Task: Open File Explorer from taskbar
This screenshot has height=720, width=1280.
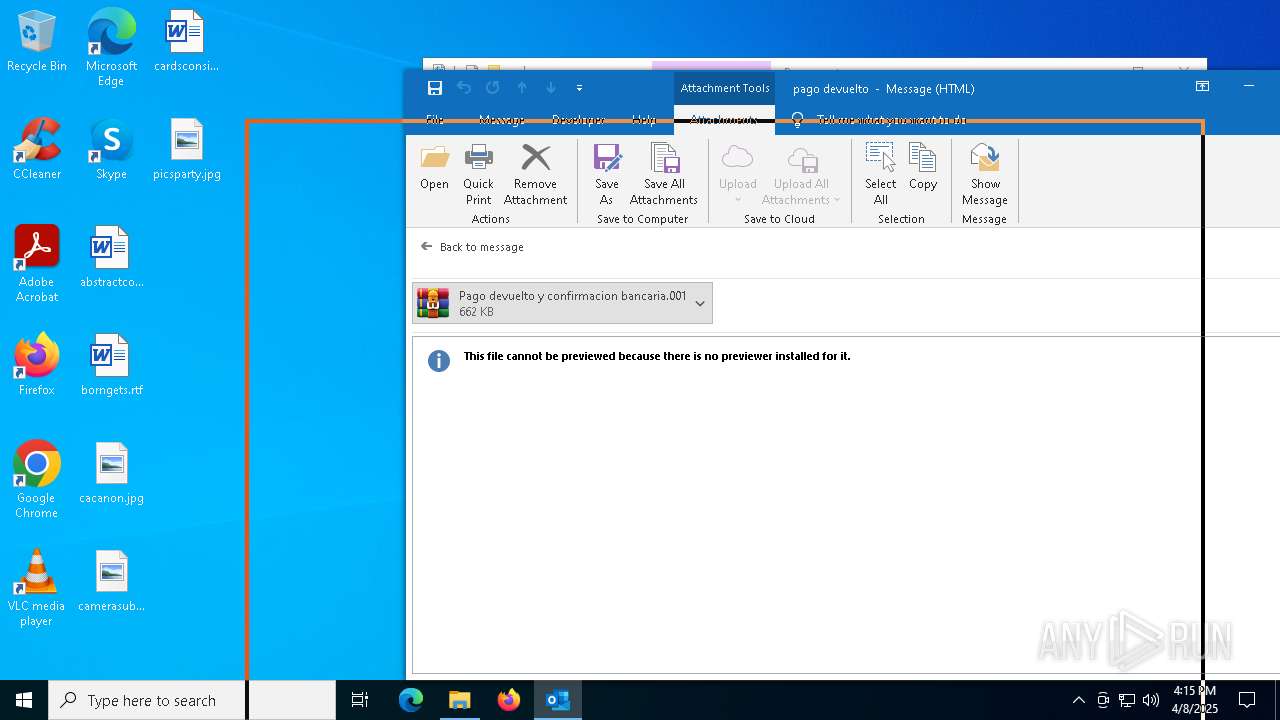Action: tap(460, 700)
